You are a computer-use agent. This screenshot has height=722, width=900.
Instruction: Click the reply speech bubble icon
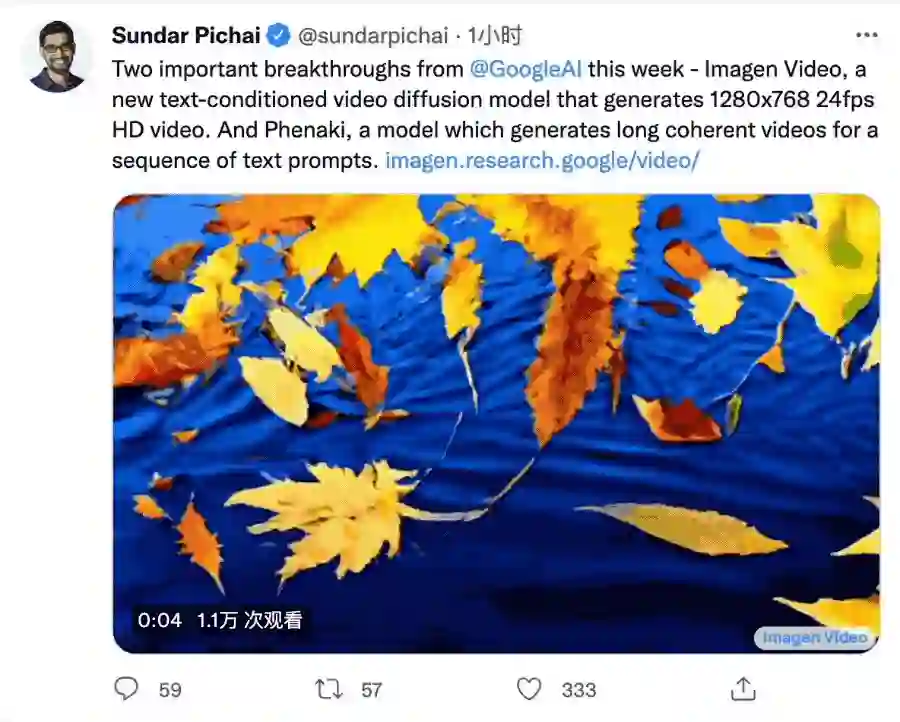tap(126, 689)
